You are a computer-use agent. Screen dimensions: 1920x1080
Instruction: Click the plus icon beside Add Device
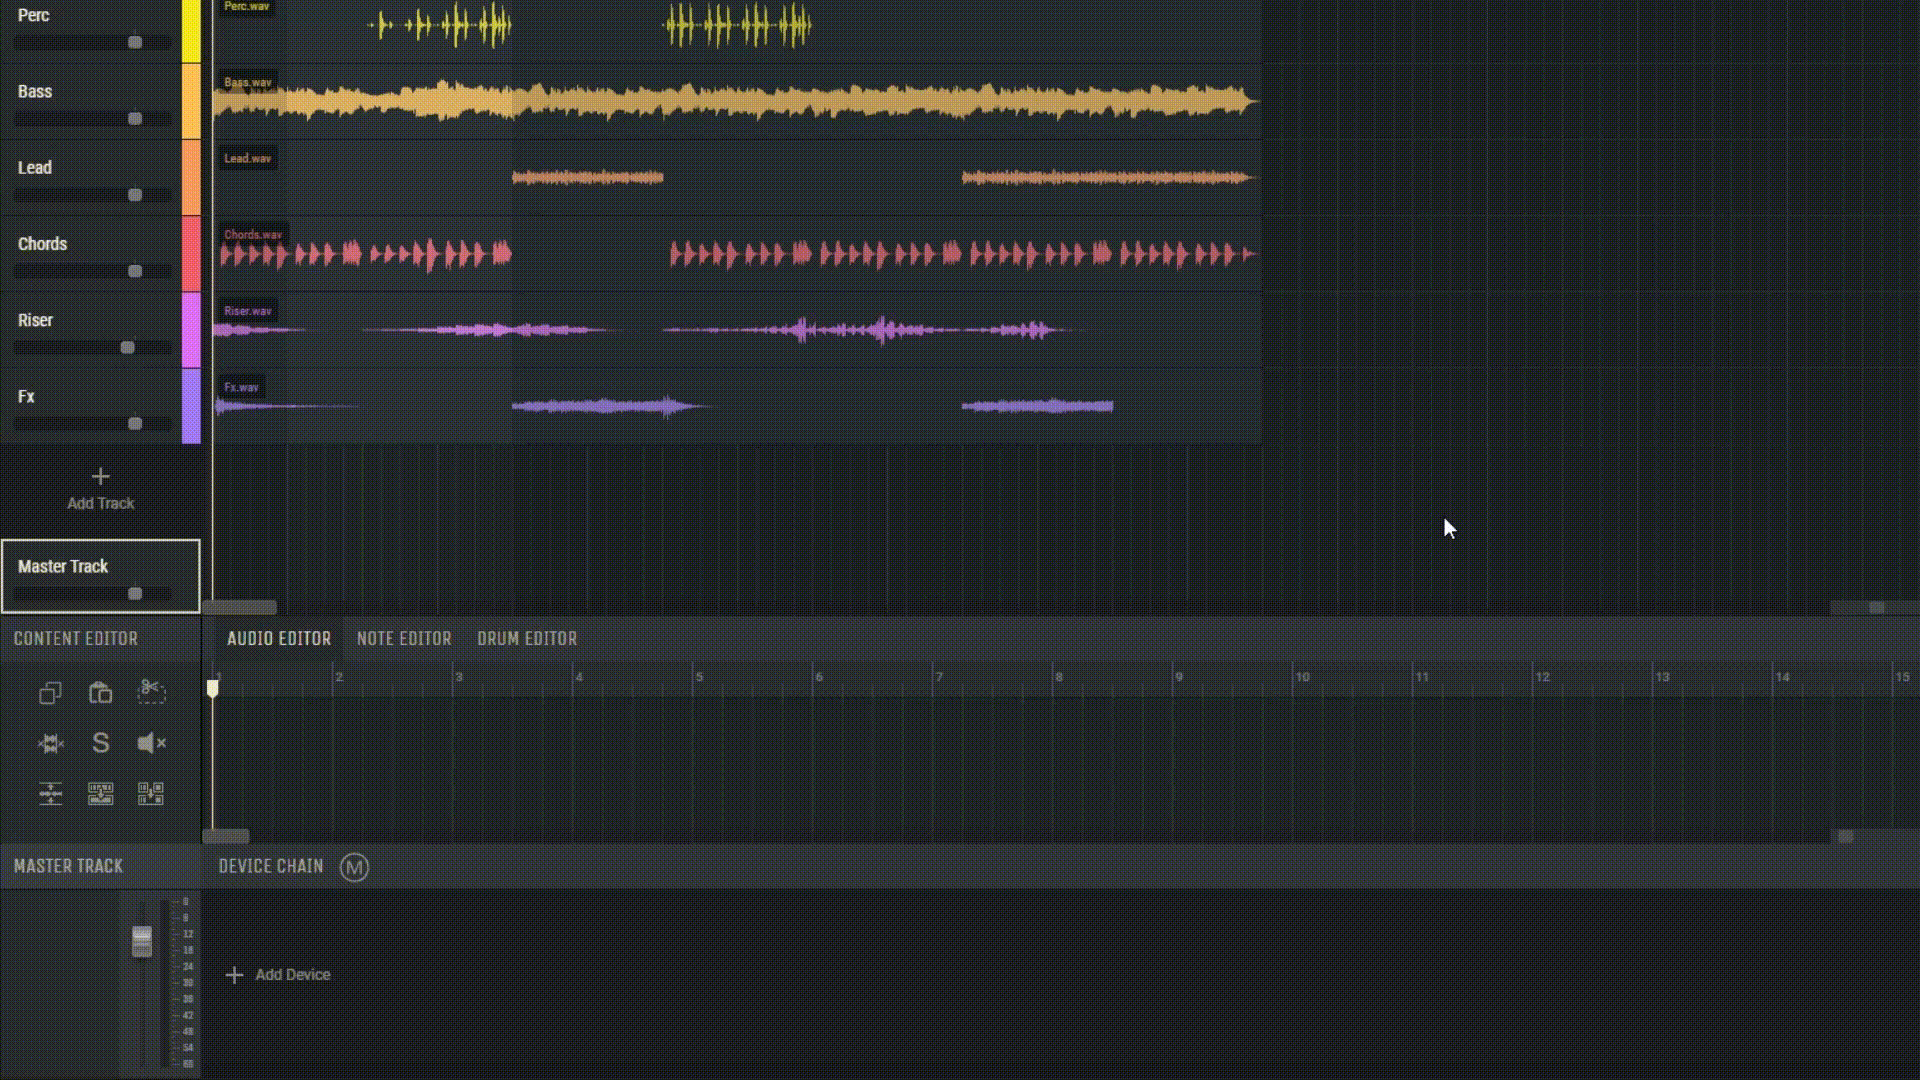[x=234, y=975]
